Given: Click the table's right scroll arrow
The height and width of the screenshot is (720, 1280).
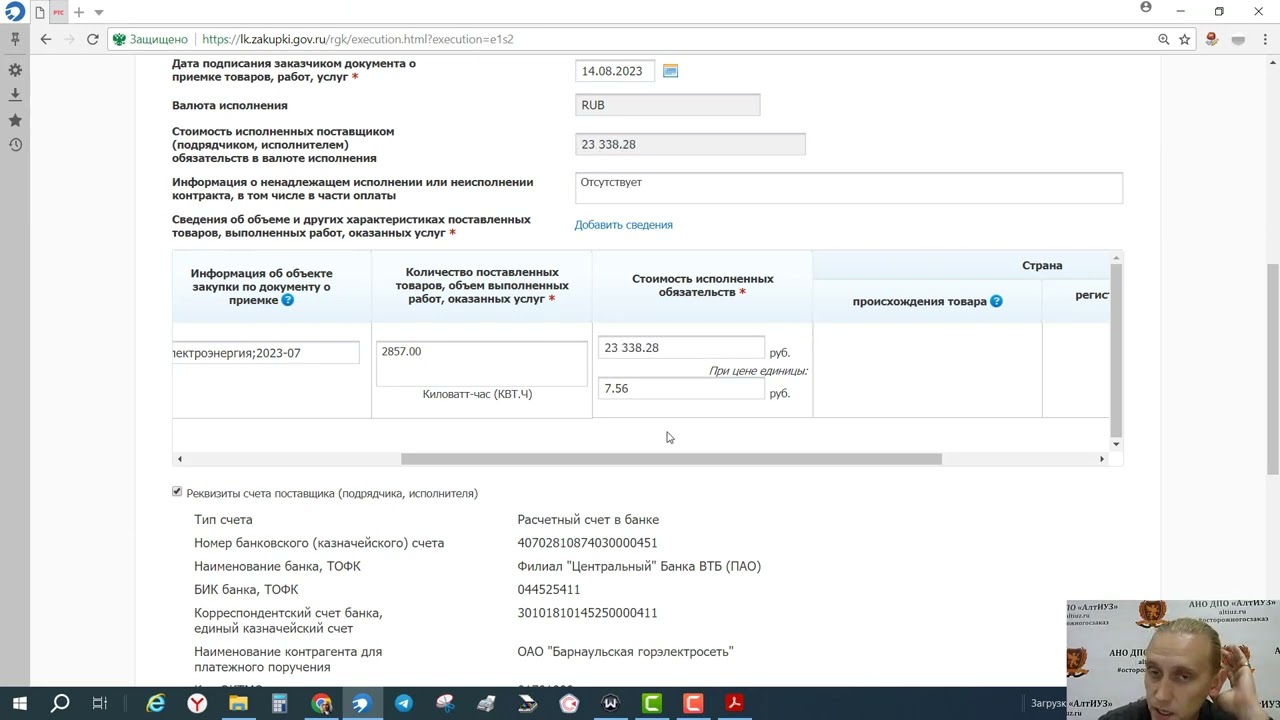Looking at the screenshot, I should point(1102,459).
